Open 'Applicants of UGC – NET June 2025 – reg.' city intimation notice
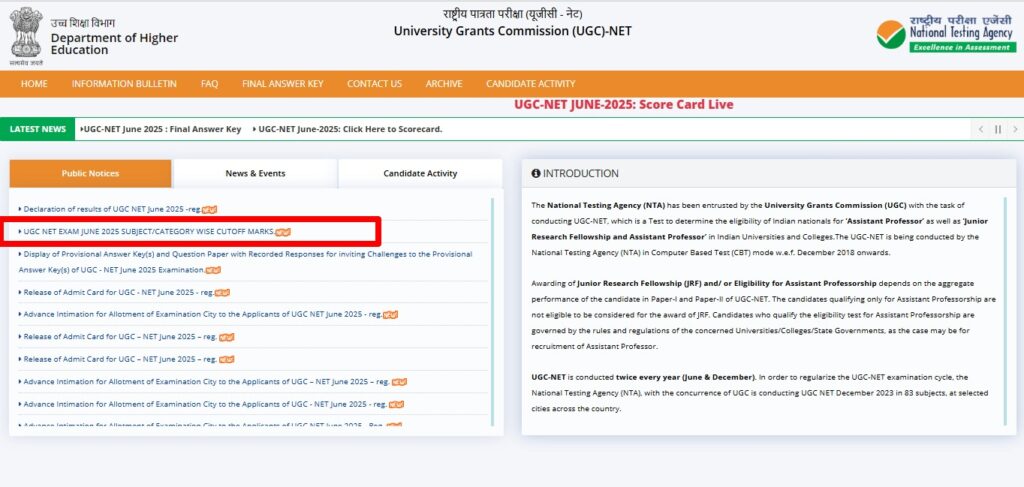1024x487 pixels. point(205,382)
